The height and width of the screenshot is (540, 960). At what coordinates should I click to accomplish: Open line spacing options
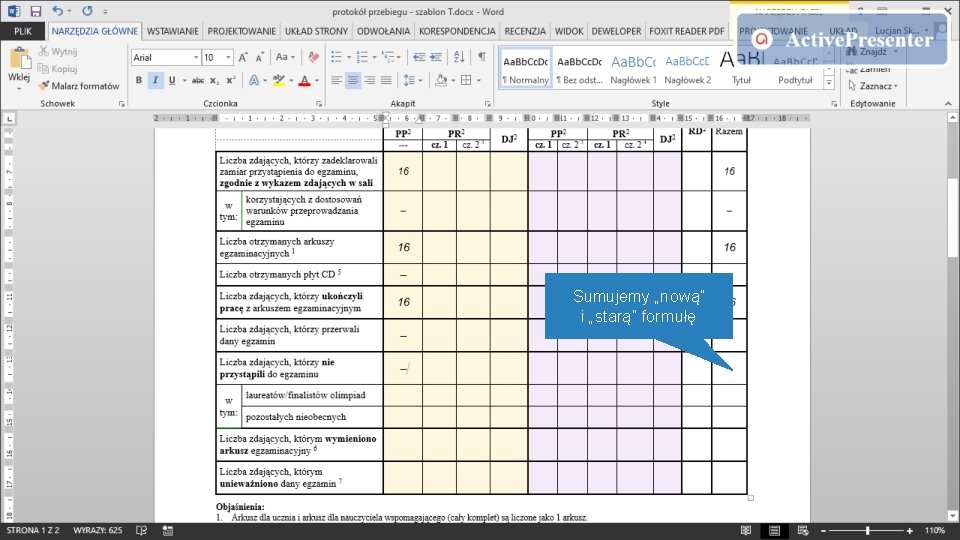pyautogui.click(x=410, y=80)
